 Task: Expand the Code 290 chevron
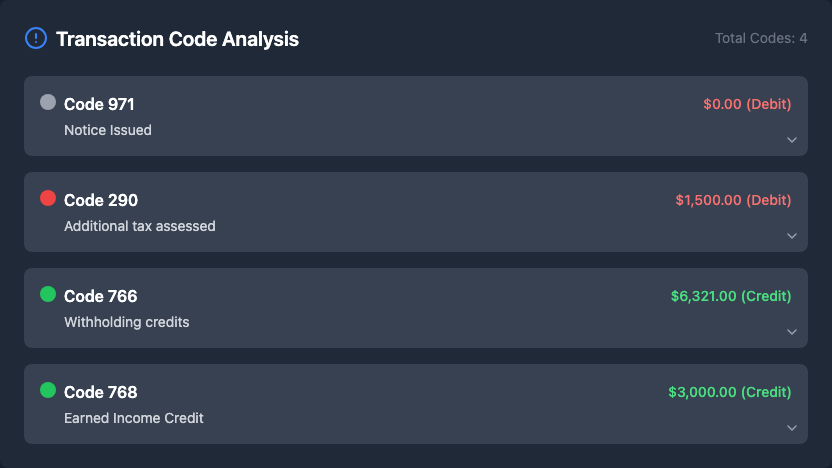point(792,236)
